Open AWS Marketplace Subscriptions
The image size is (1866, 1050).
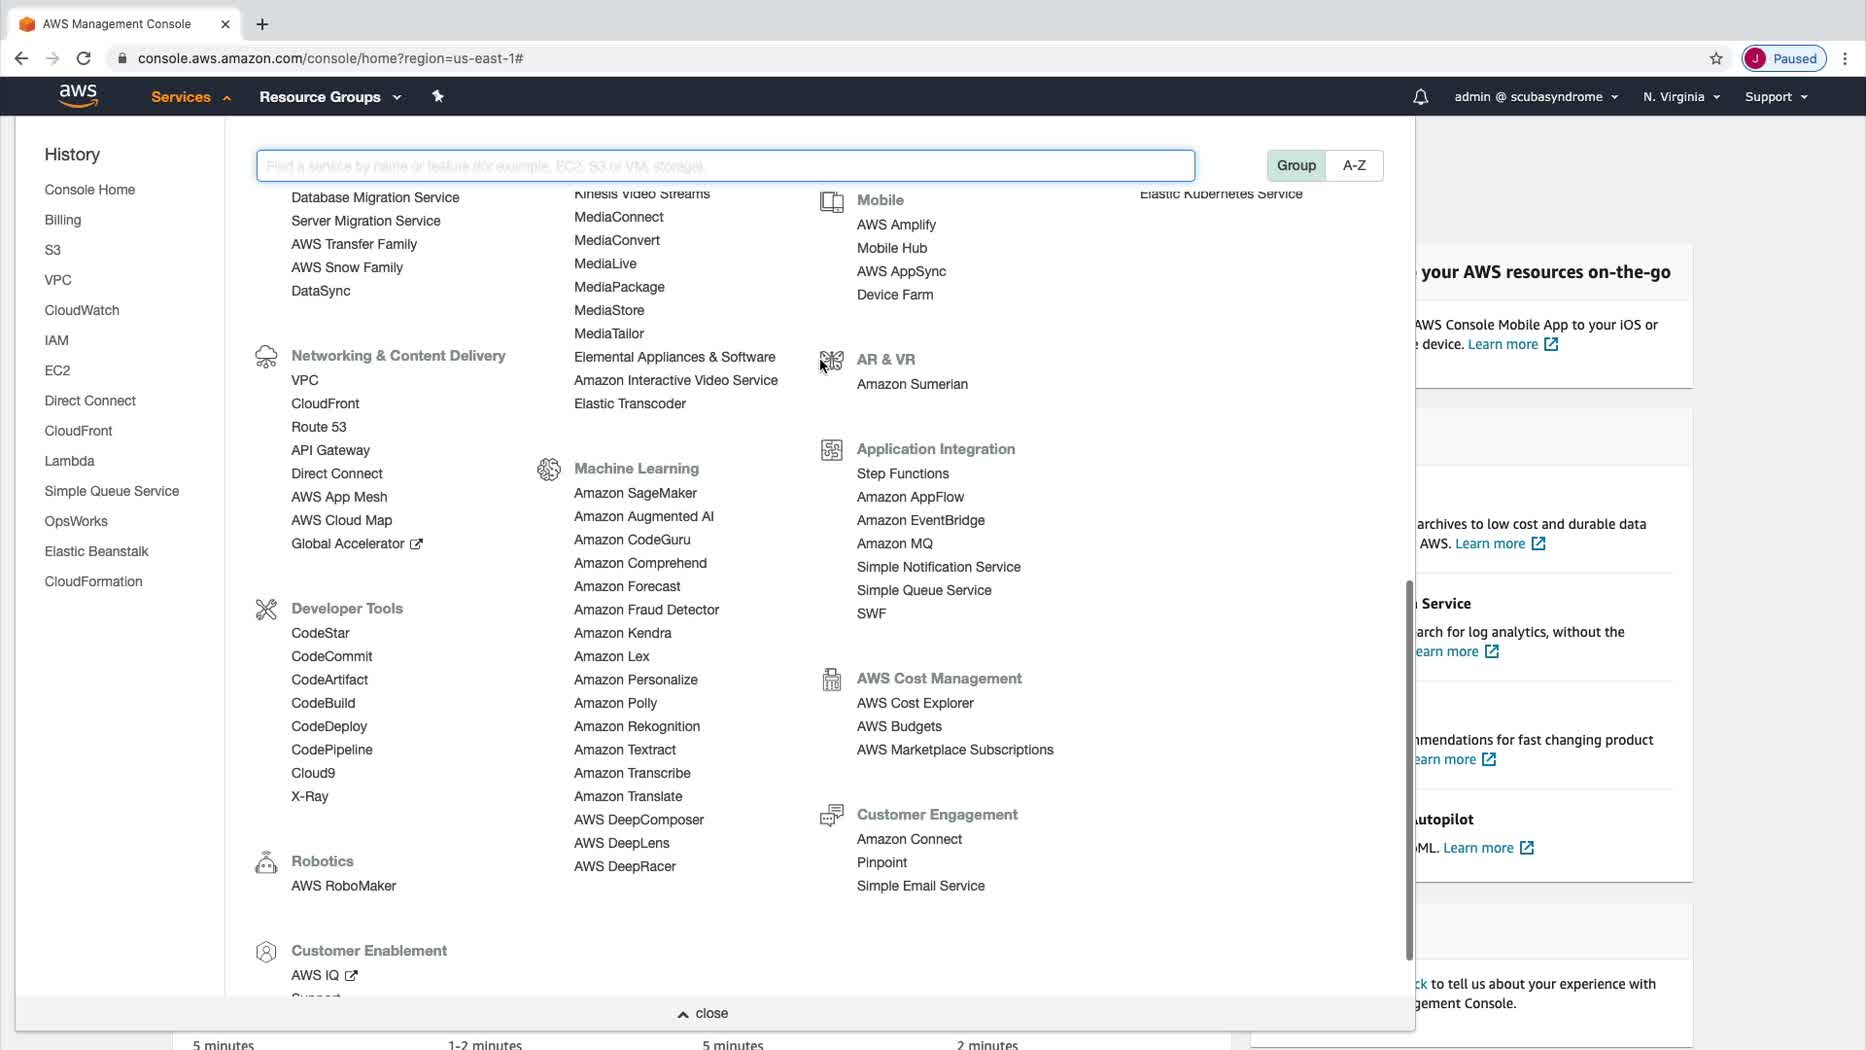(955, 750)
